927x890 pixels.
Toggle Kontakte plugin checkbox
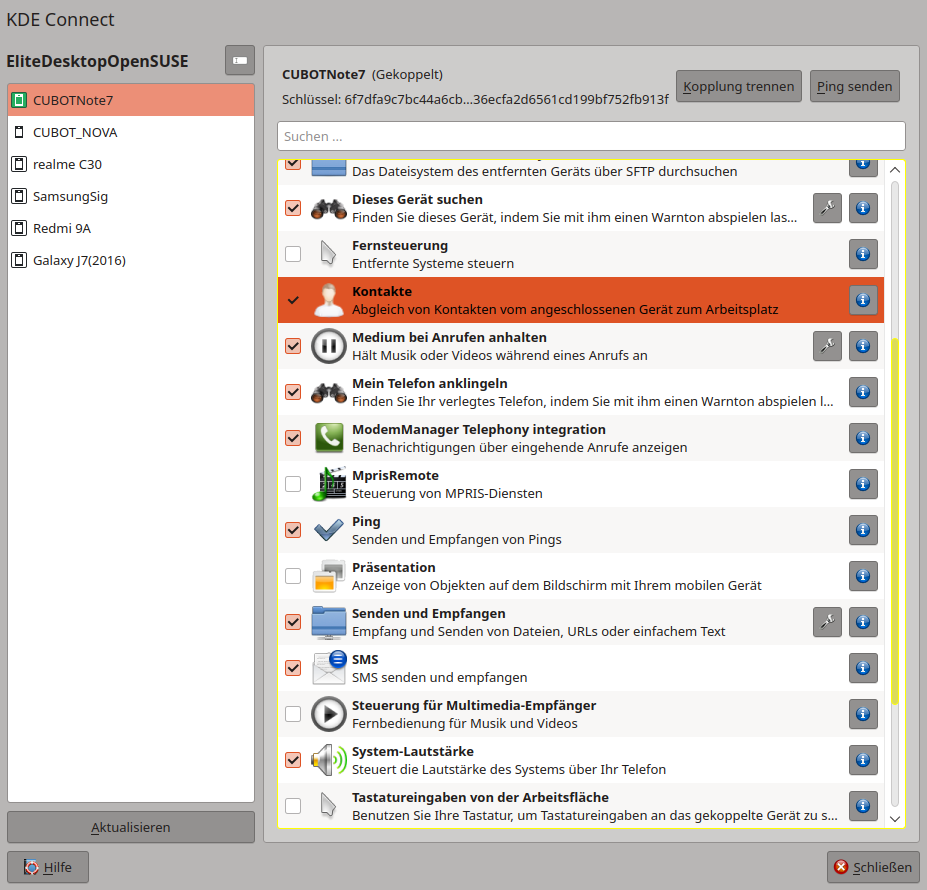click(x=293, y=300)
